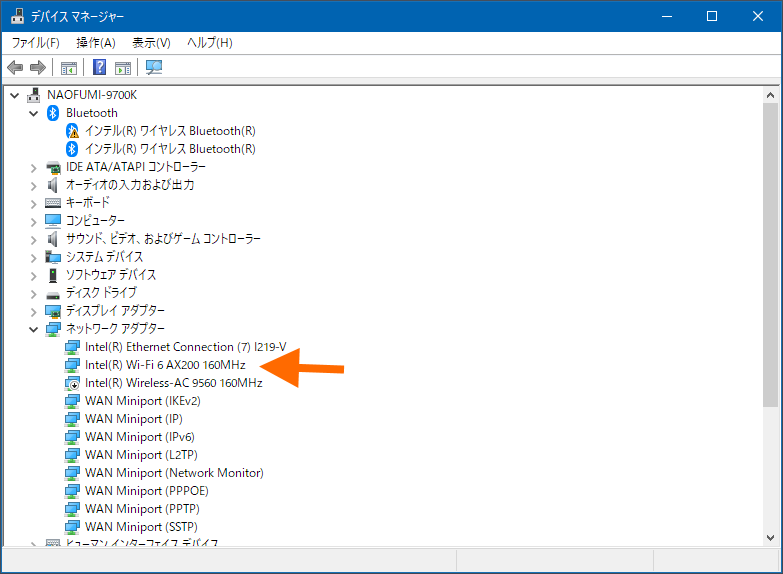Click the IDE ATA/ATAPI controller icon
The height and width of the screenshot is (574, 783).
click(x=53, y=167)
